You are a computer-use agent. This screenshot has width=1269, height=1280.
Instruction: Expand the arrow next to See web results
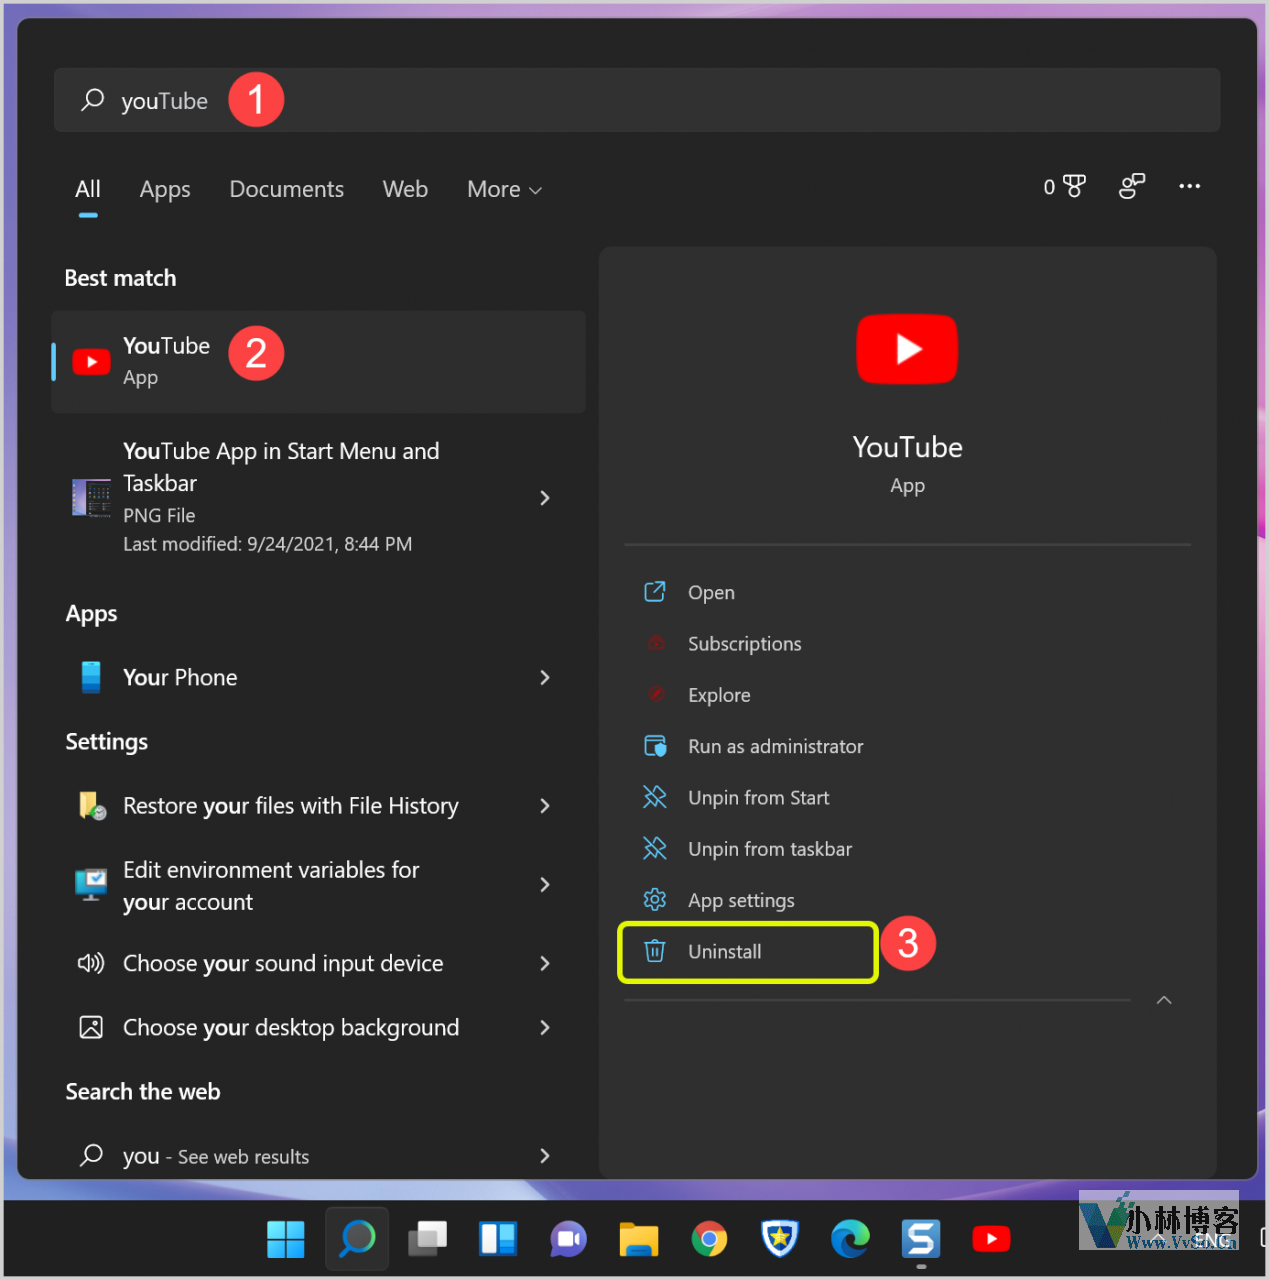[545, 1156]
